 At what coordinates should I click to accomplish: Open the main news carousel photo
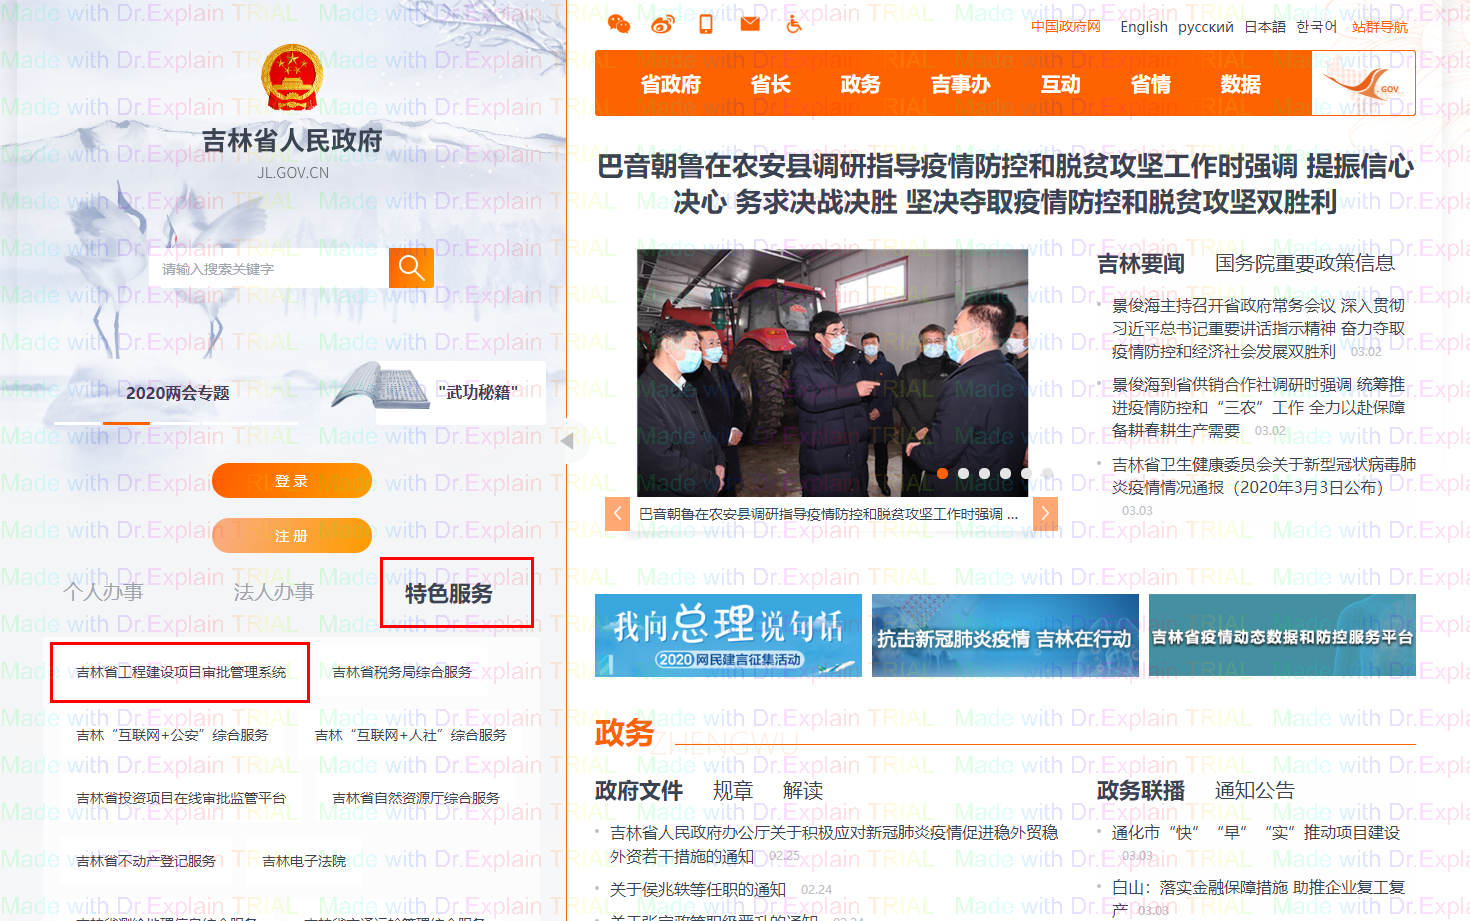[x=832, y=373]
